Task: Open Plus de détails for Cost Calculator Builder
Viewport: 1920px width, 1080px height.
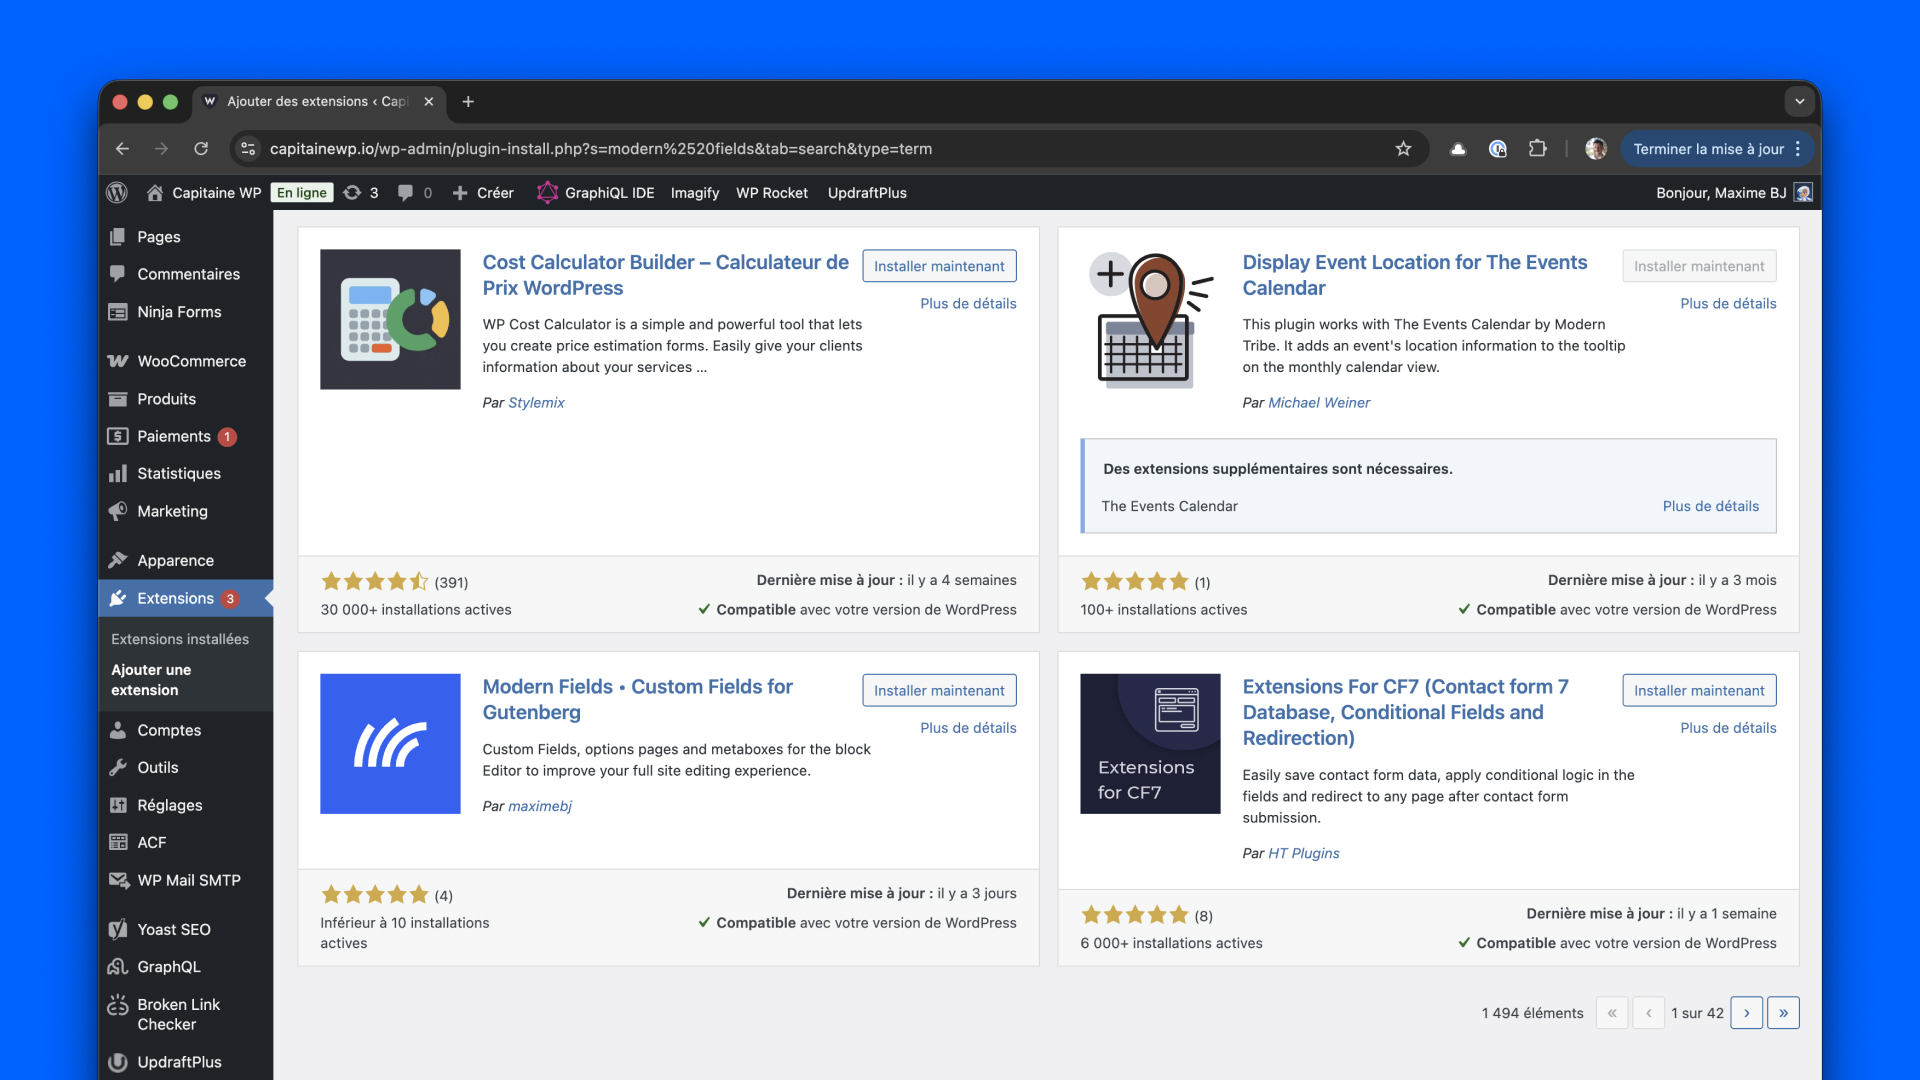Action: click(968, 304)
